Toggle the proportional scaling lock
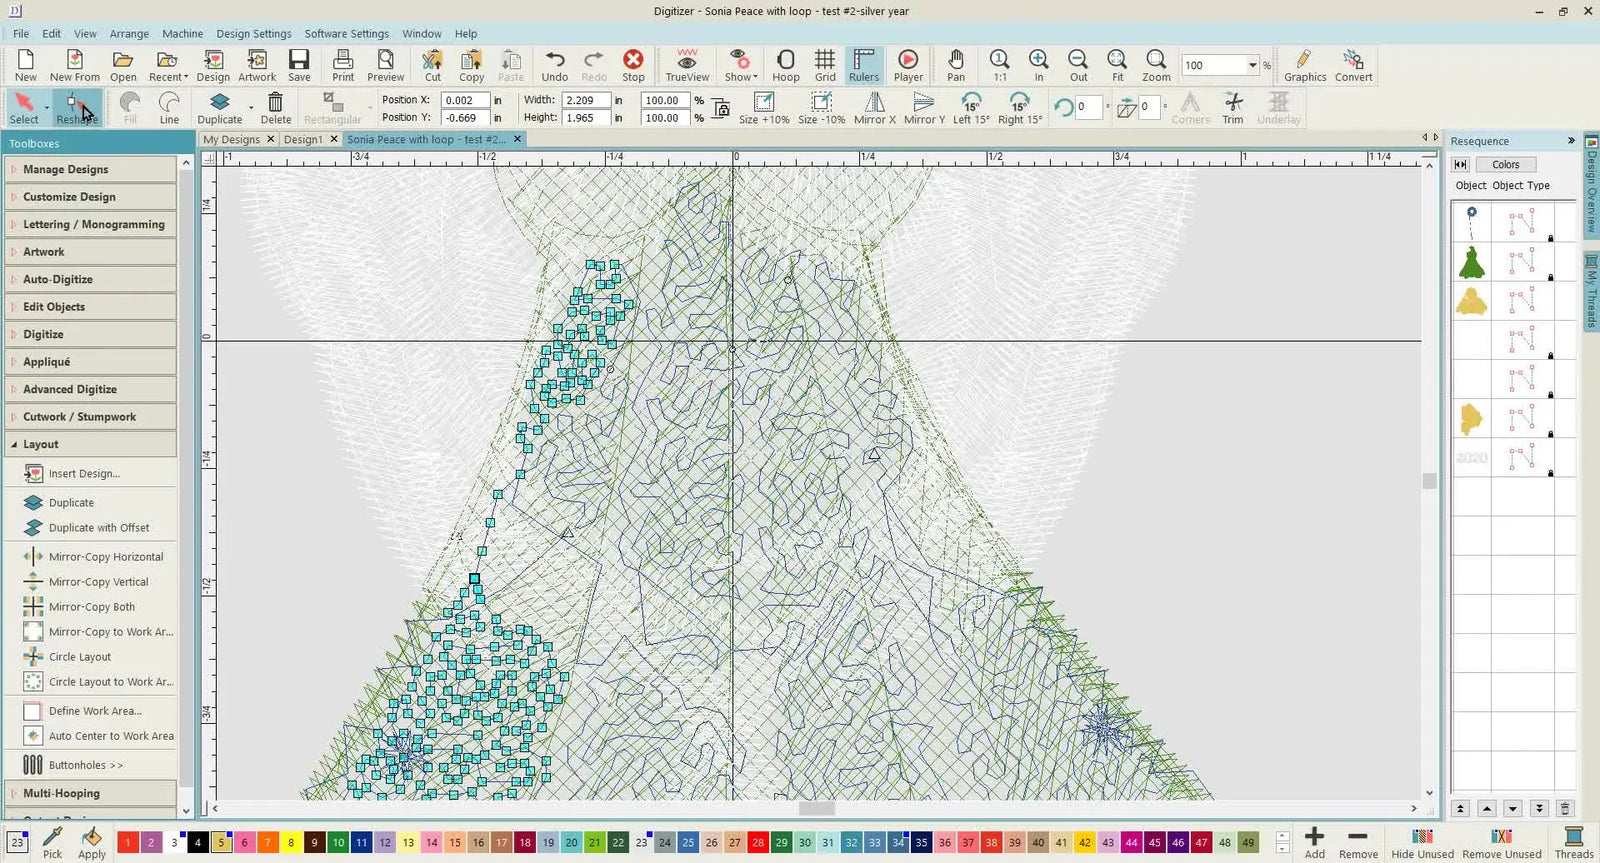Image resolution: width=1600 pixels, height=863 pixels. point(721,108)
